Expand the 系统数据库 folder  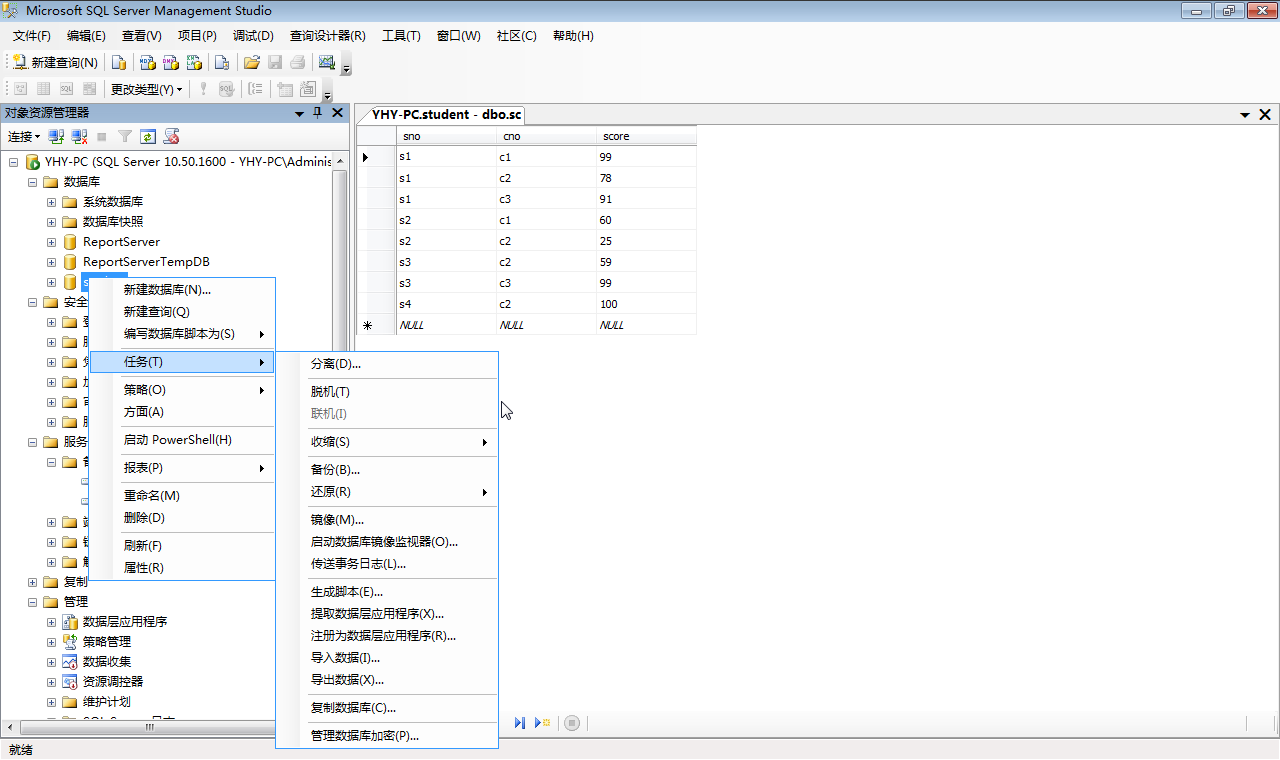[x=52, y=202]
